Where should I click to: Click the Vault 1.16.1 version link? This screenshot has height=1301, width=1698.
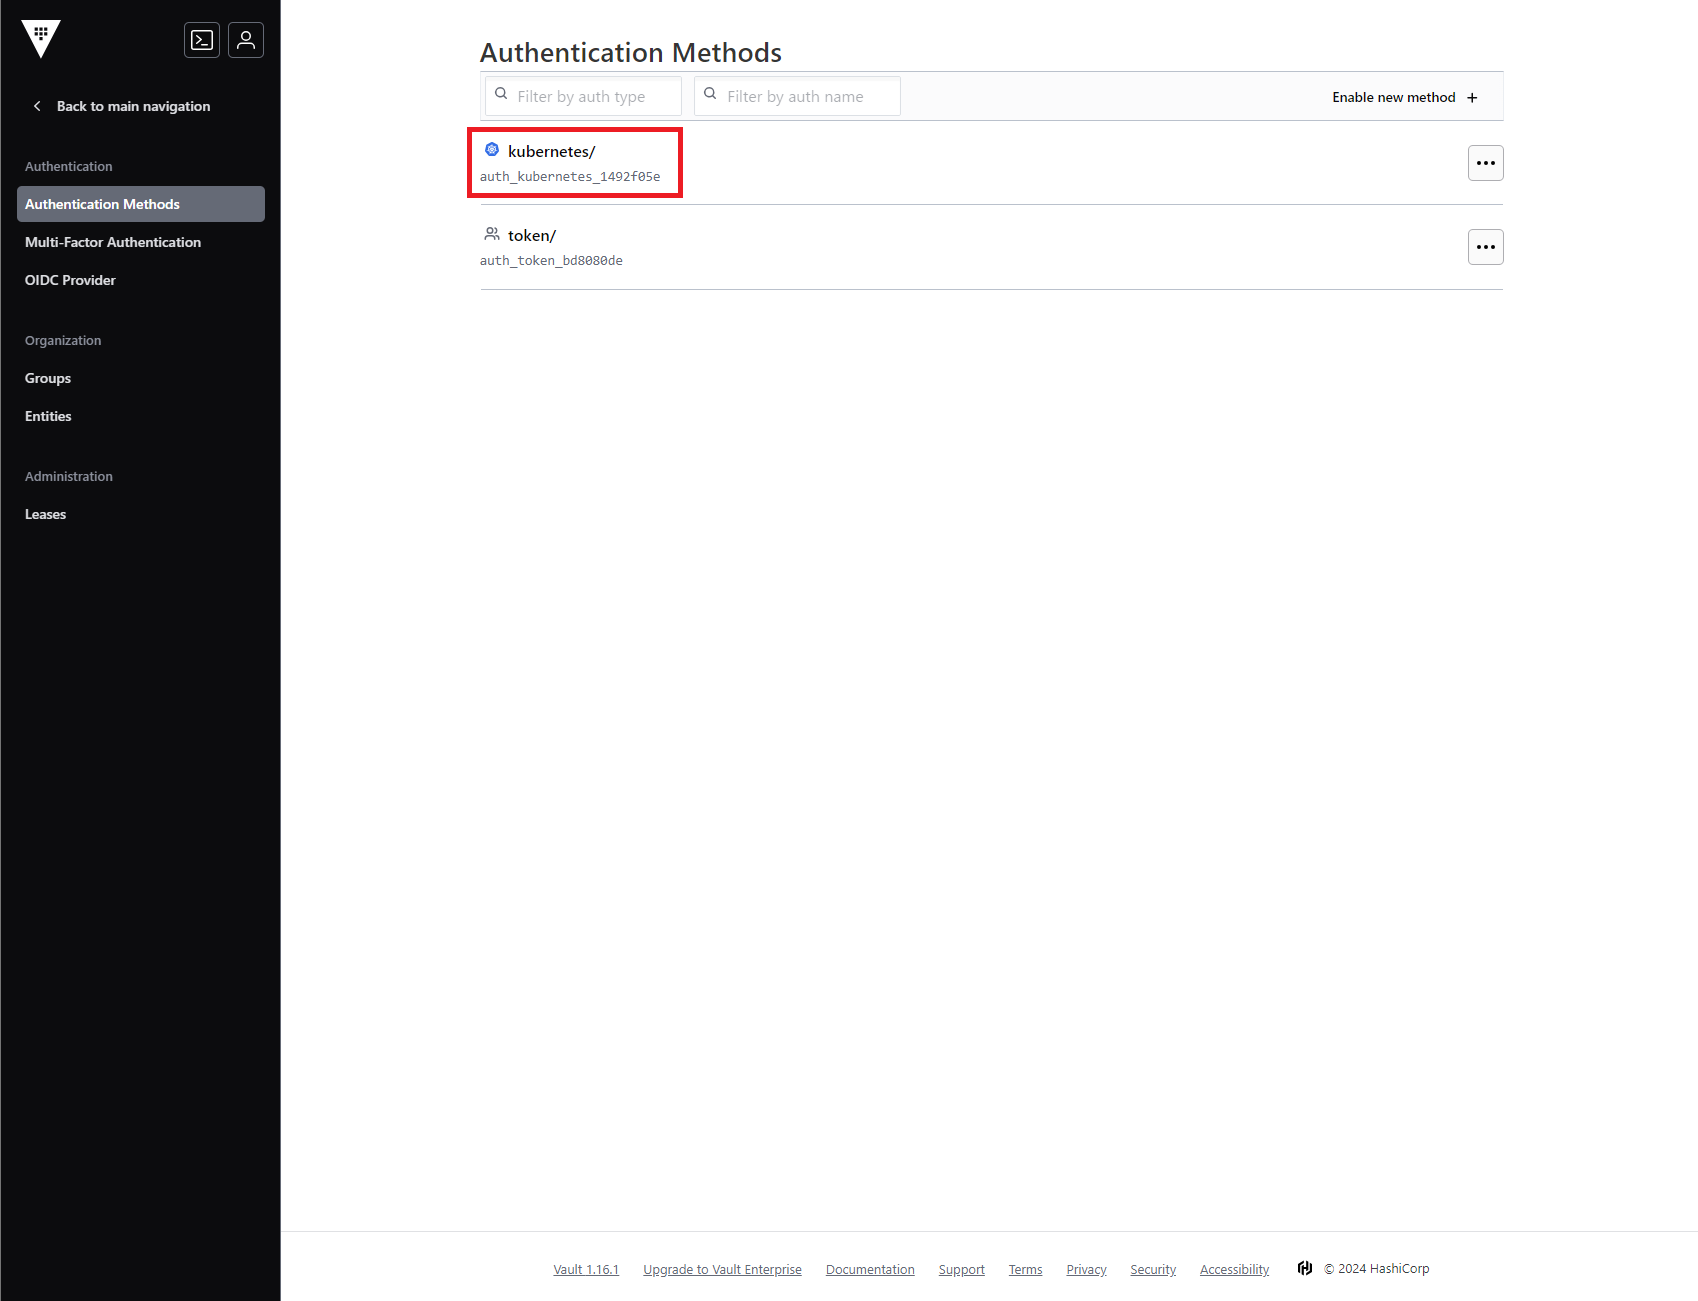[586, 1269]
